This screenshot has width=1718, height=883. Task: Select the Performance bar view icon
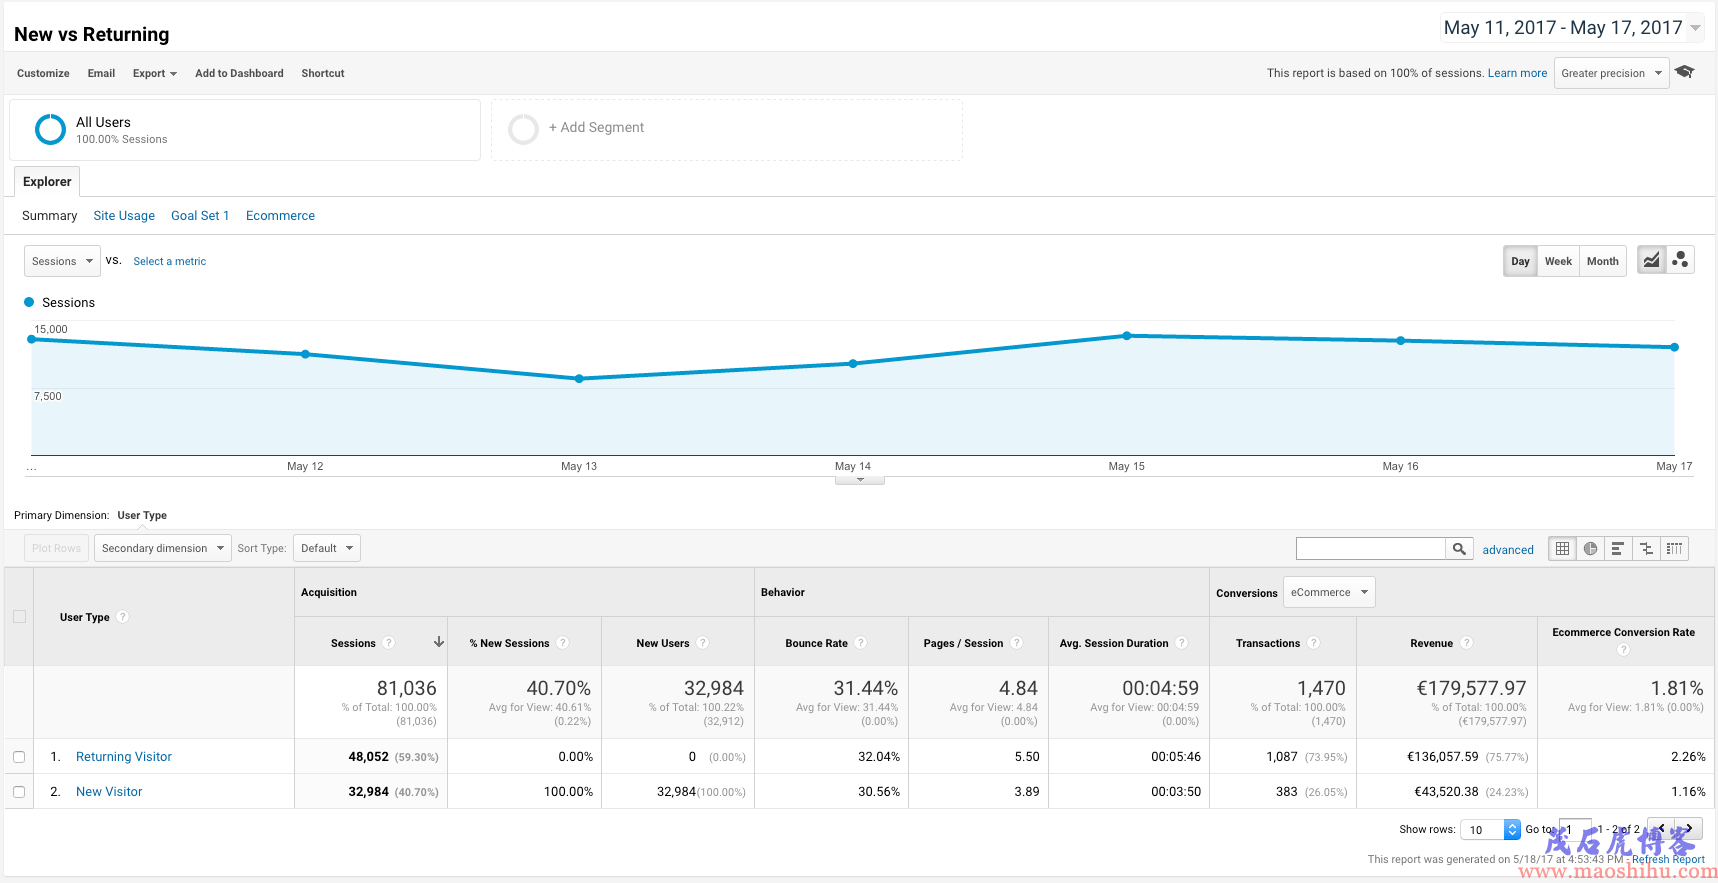[x=1618, y=548]
